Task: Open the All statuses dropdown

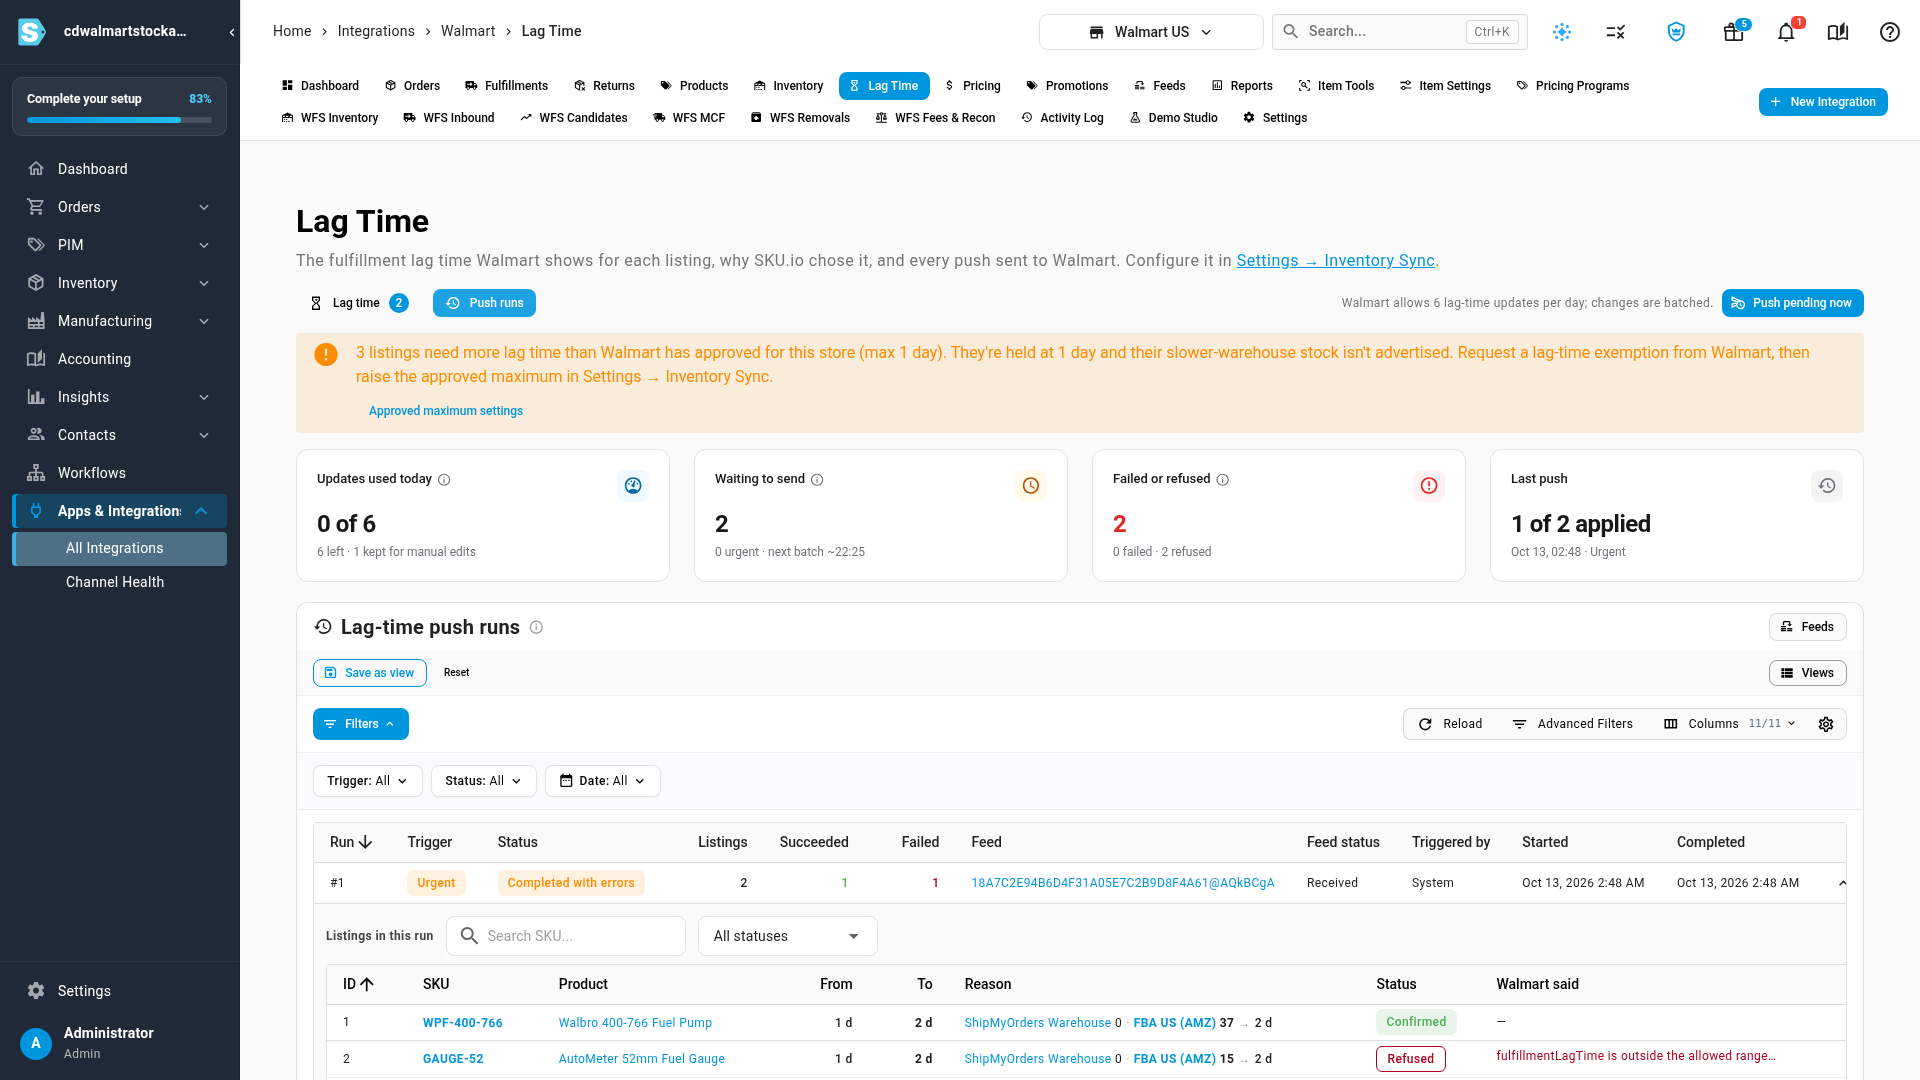Action: [x=788, y=936]
